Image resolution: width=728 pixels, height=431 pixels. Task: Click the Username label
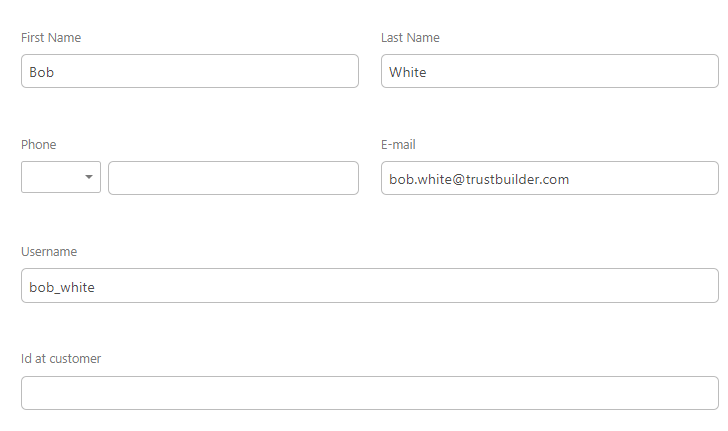tap(49, 252)
